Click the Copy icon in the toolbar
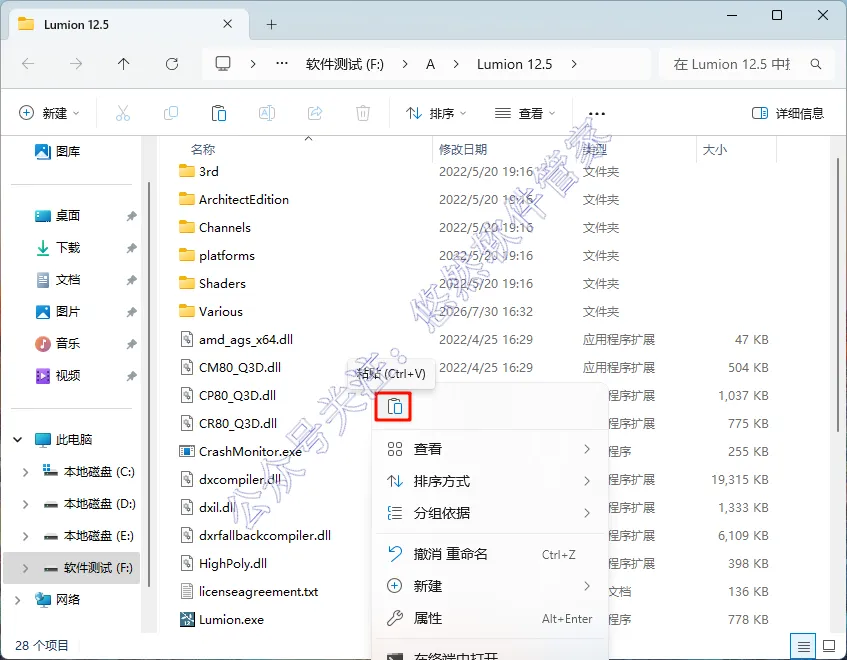Screen dimensions: 847x660 click(x=171, y=113)
